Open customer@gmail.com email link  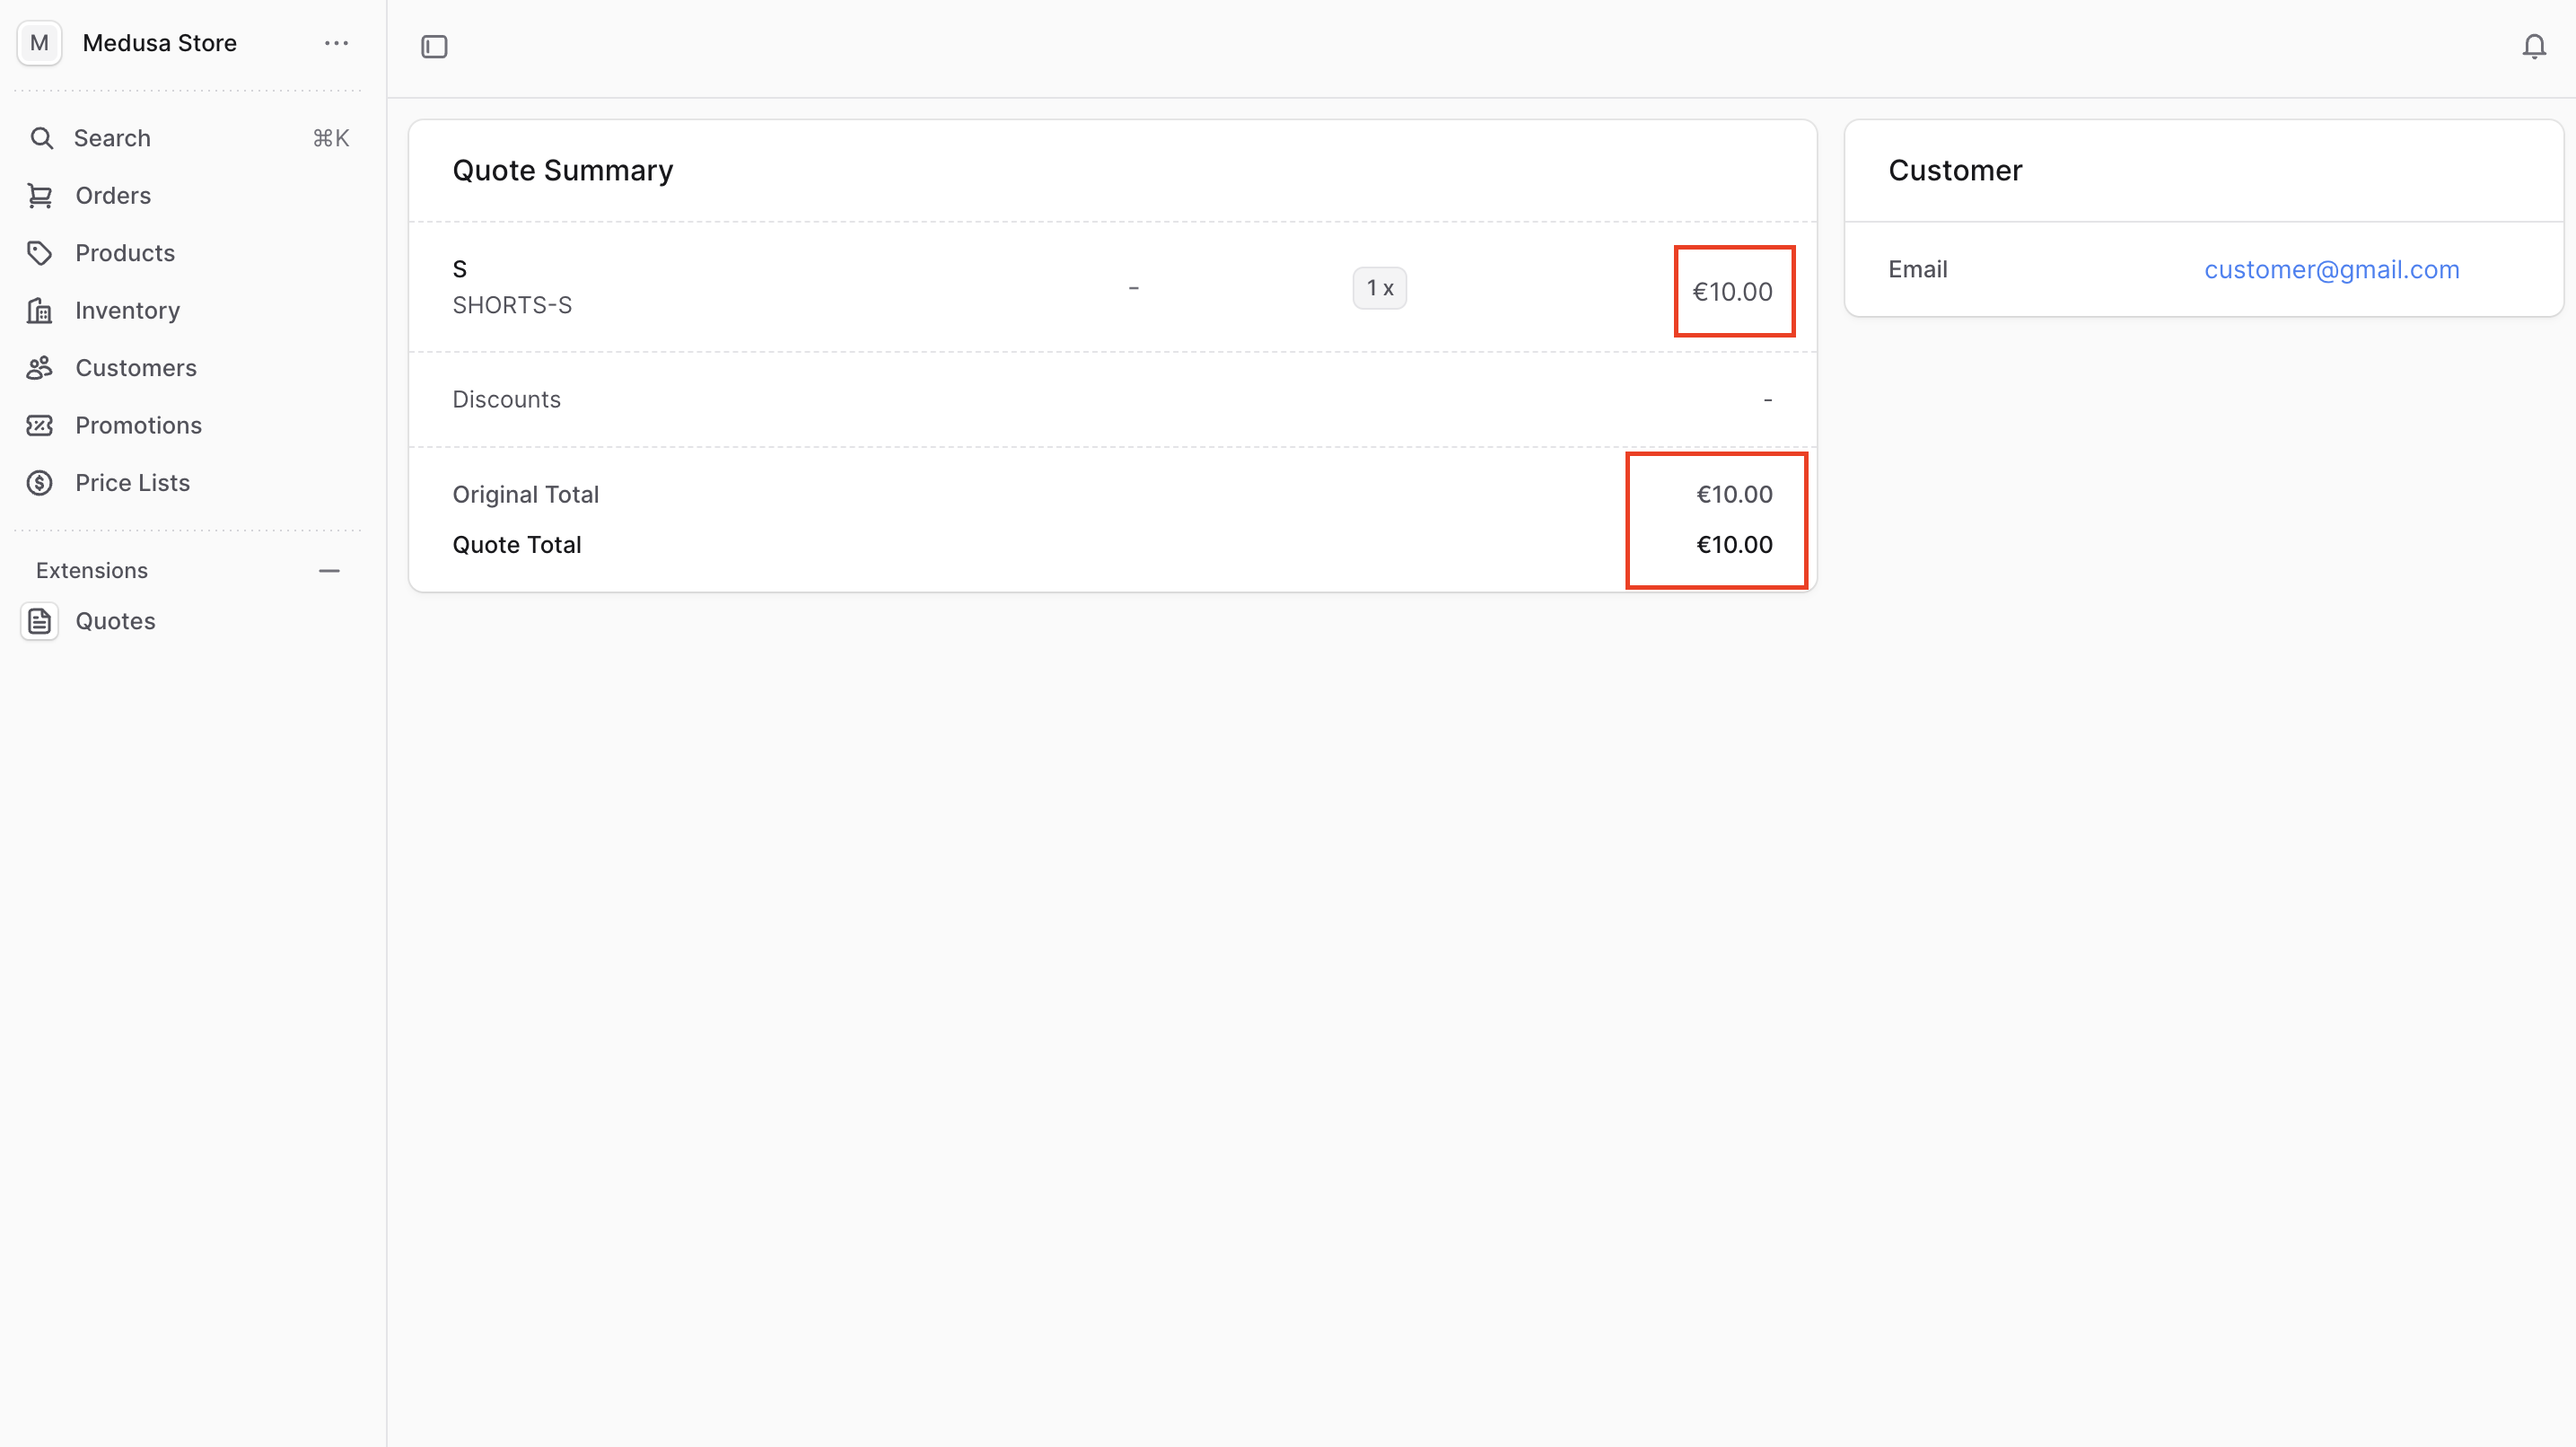[x=2331, y=270]
